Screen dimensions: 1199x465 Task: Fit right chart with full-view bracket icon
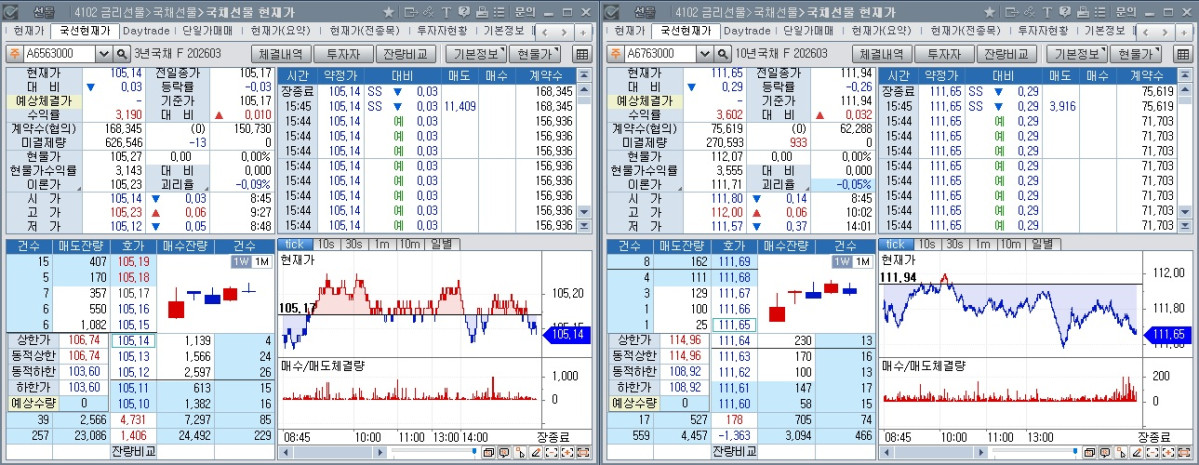[x=1184, y=453]
